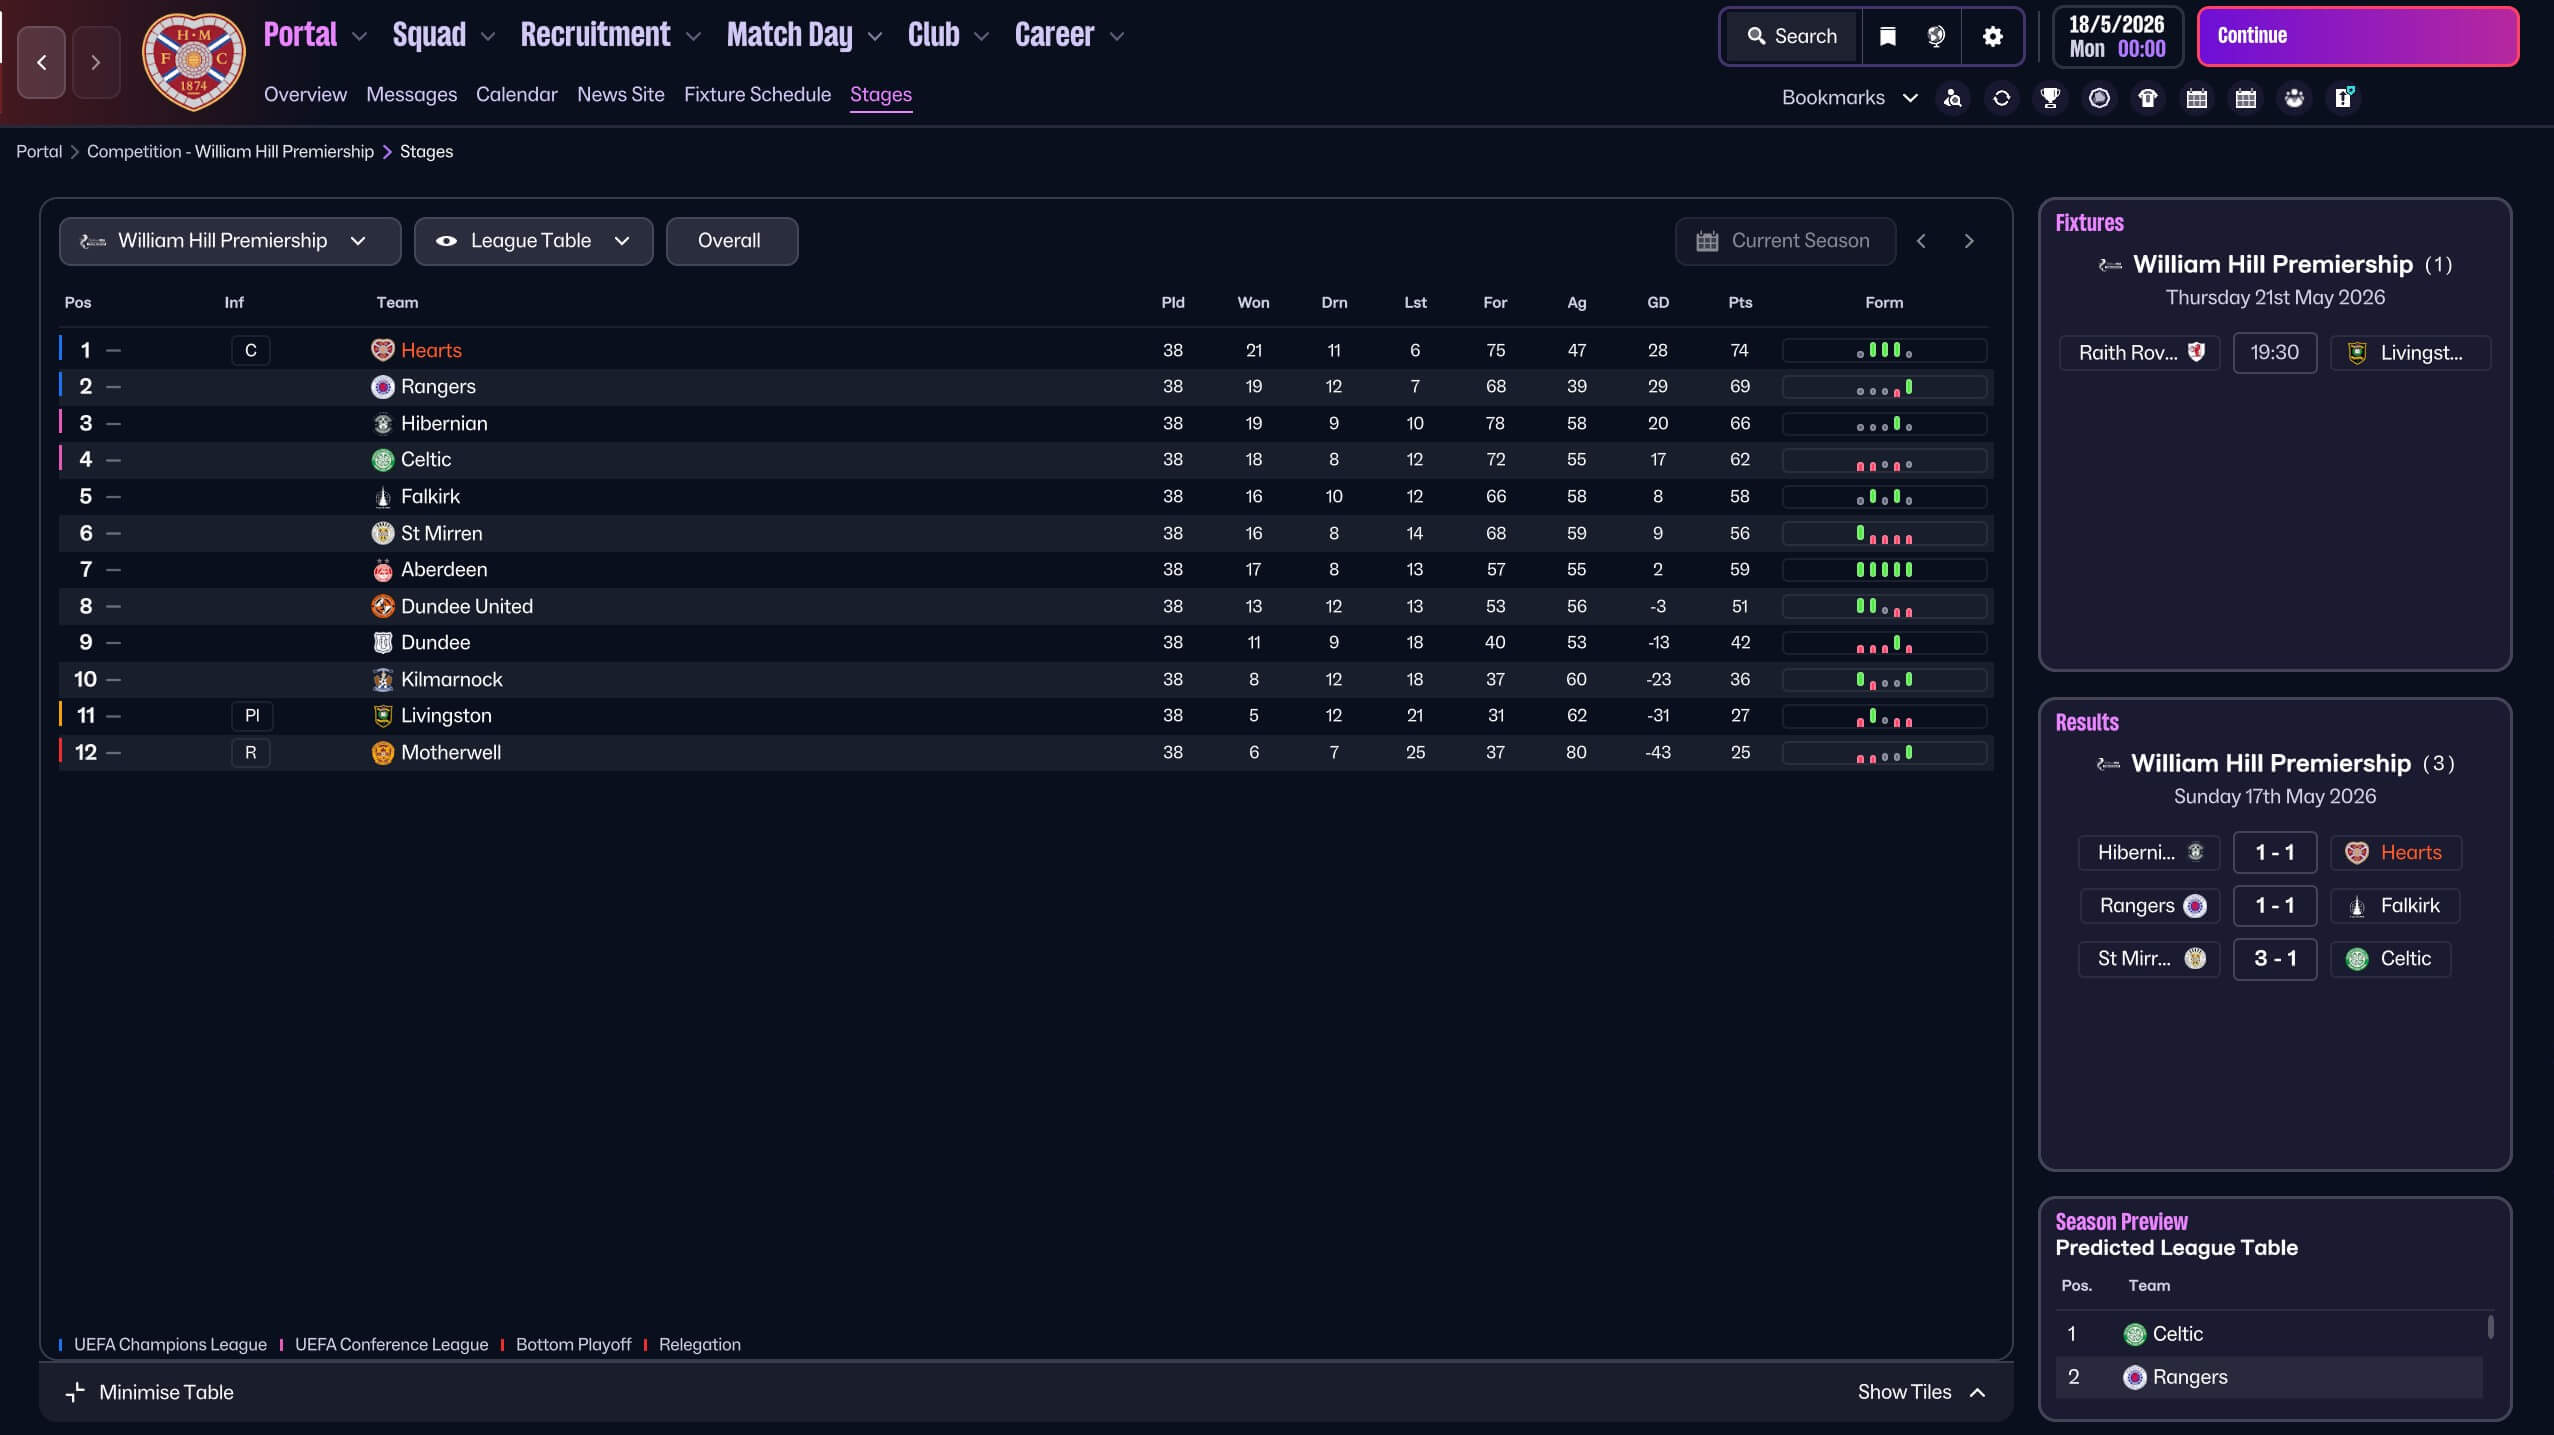The width and height of the screenshot is (2554, 1435).
Task: Toggle Minimise Table view
Action: pyautogui.click(x=150, y=1392)
